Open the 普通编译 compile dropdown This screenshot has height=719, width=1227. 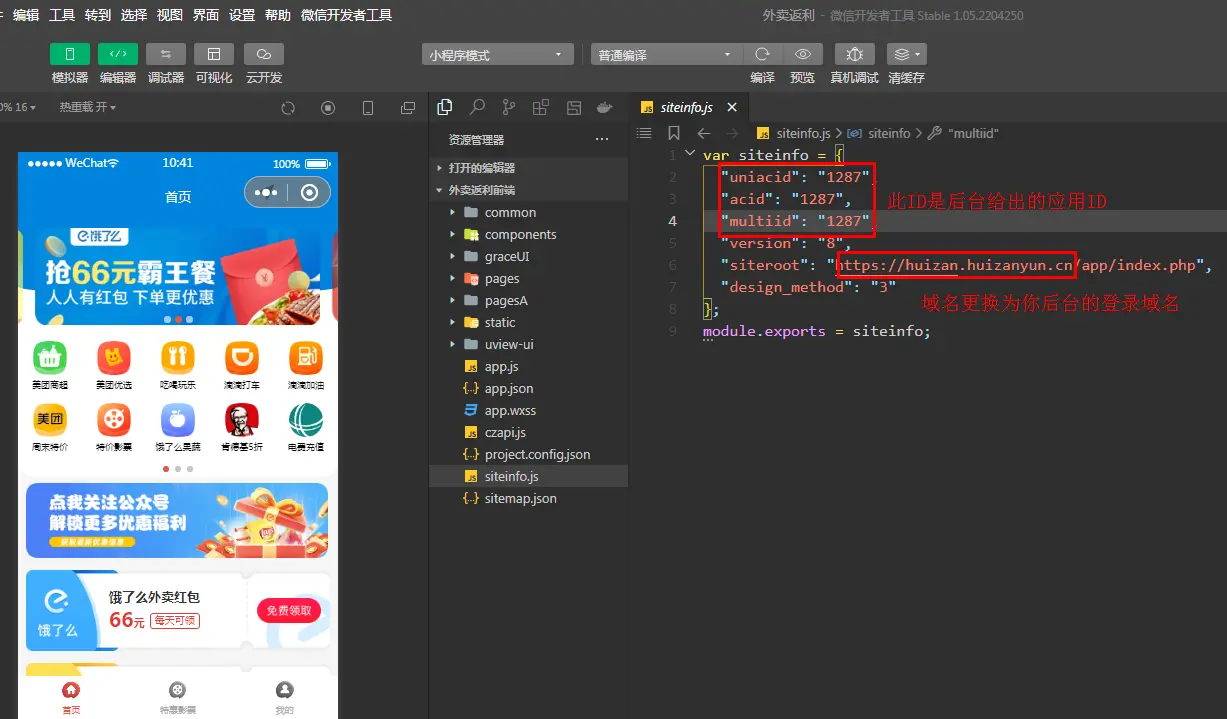666,55
